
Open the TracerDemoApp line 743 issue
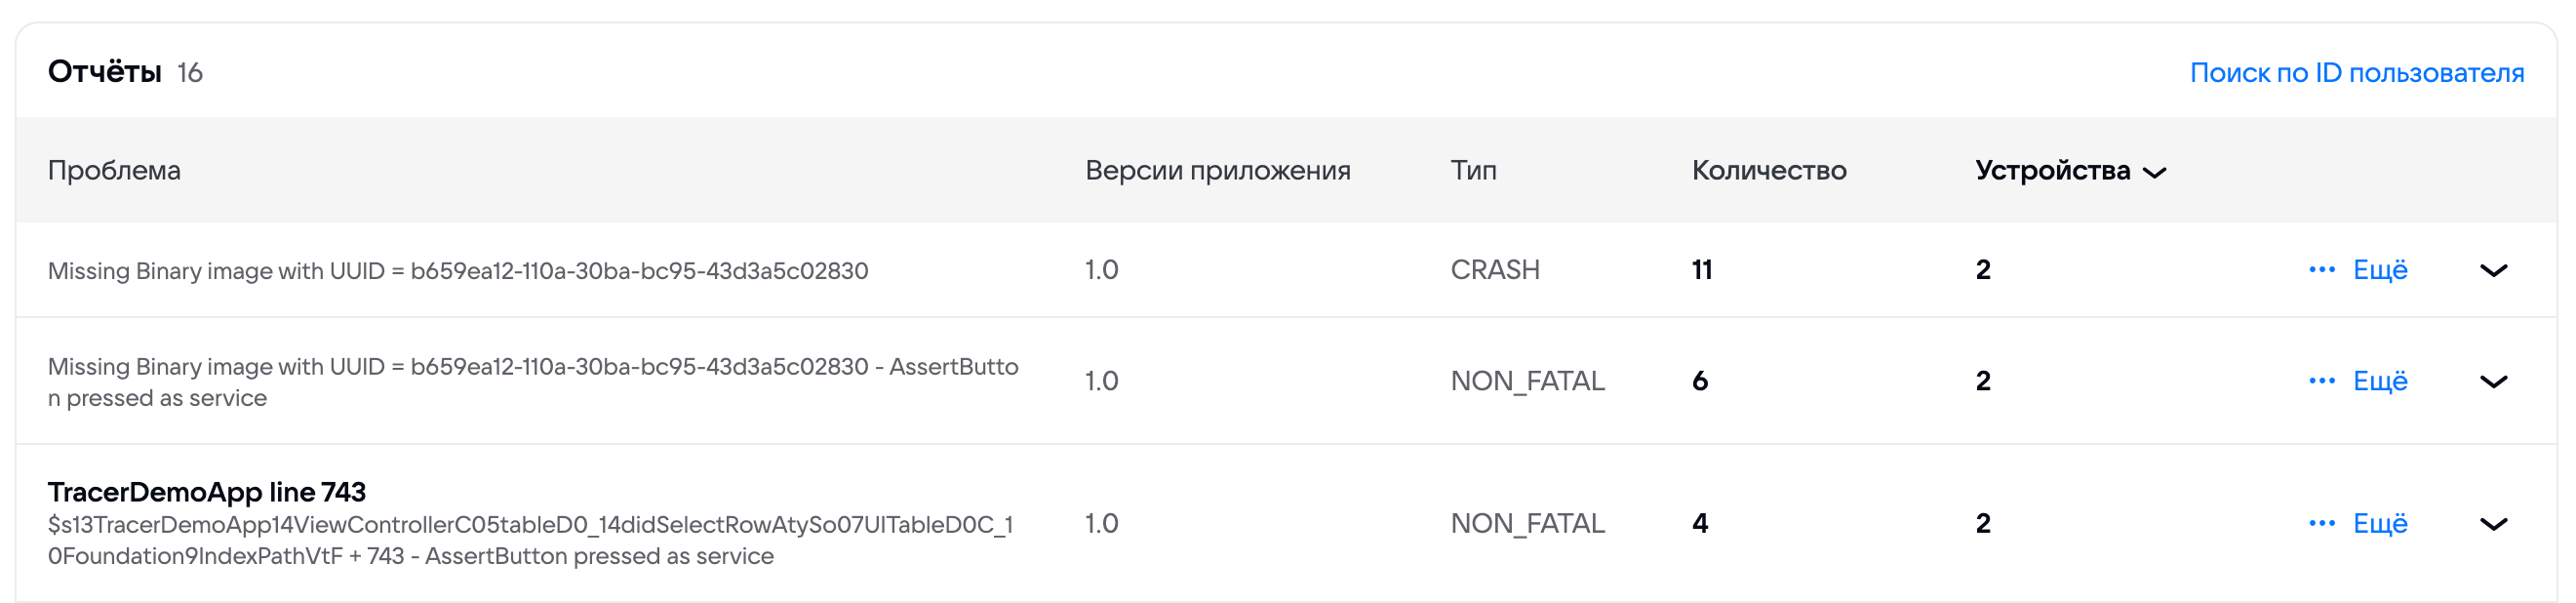click(x=207, y=492)
